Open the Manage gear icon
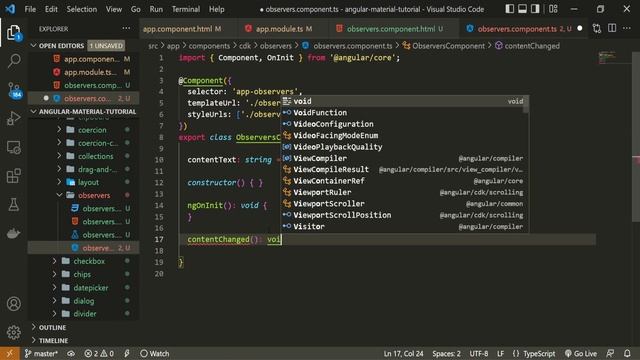Image resolution: width=640 pixels, height=360 pixels. [x=13, y=332]
